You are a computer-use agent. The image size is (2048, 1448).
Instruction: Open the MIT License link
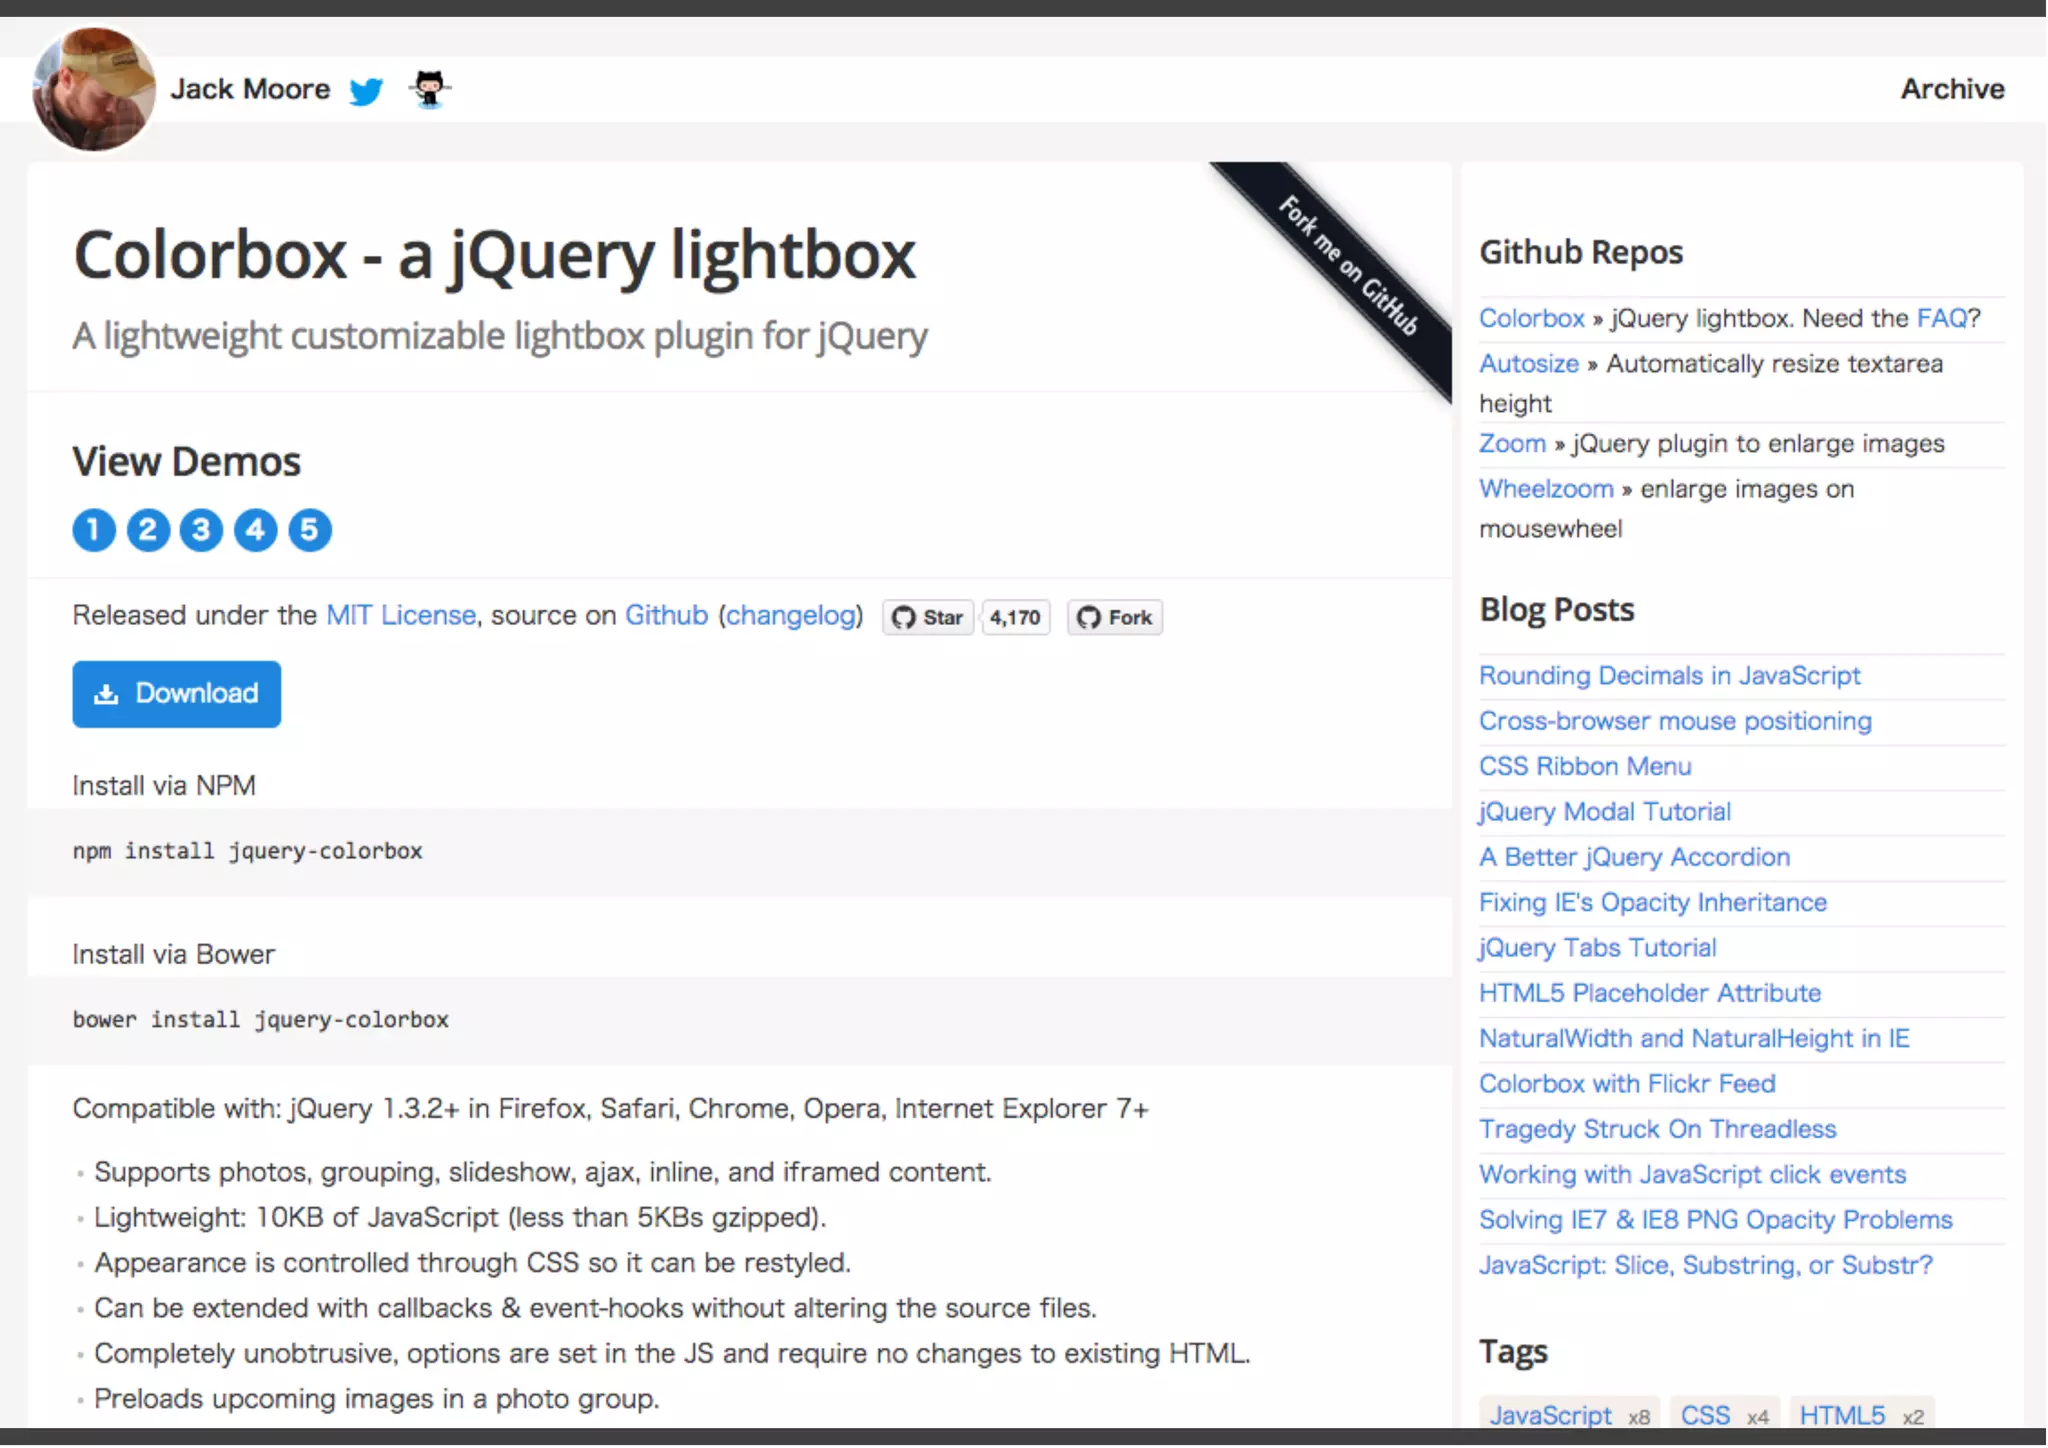[x=401, y=615]
